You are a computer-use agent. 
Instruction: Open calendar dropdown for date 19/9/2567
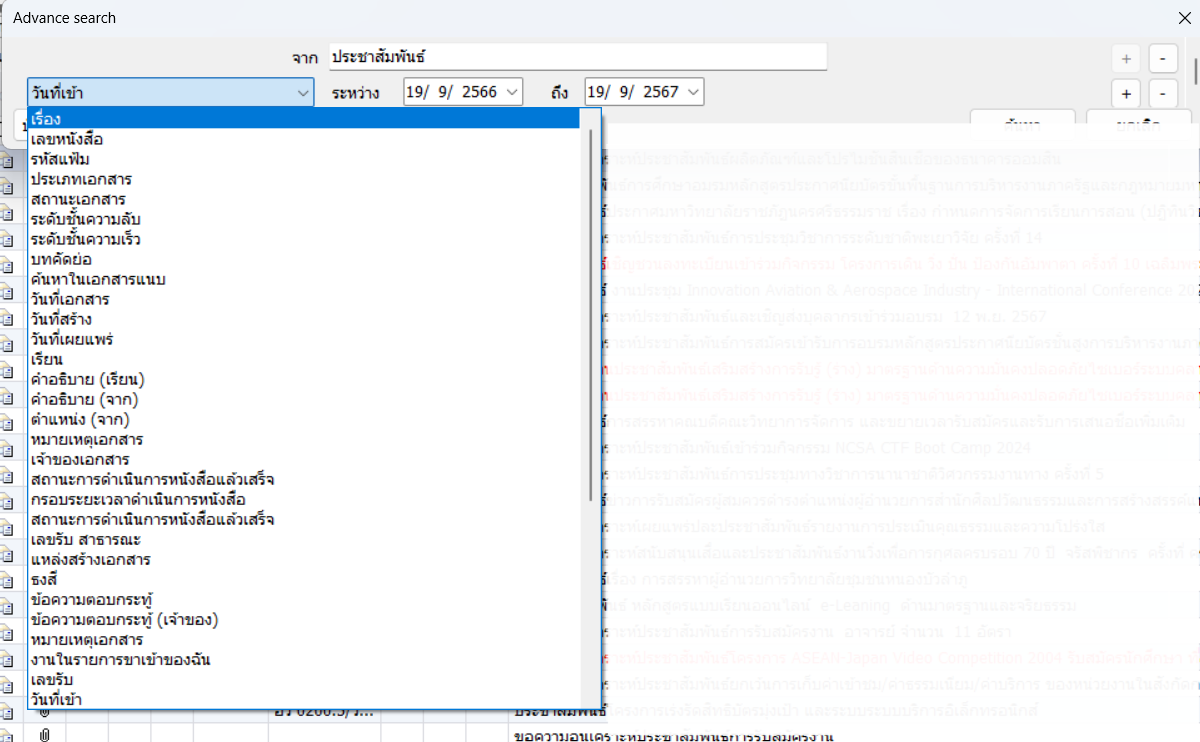pyautogui.click(x=694, y=92)
